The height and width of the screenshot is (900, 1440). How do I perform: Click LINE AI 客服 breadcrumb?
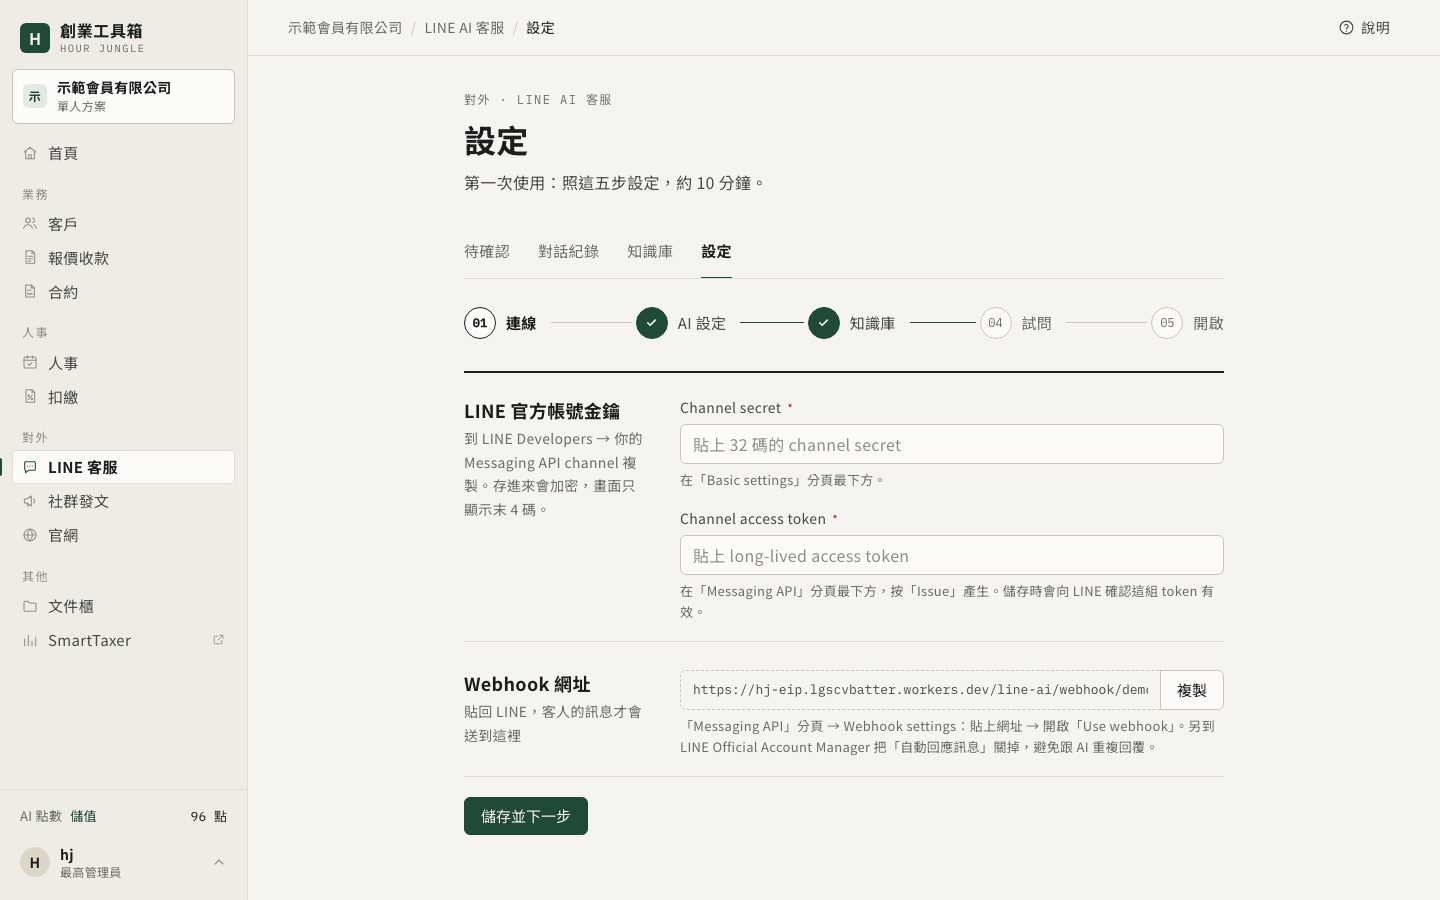click(x=464, y=28)
